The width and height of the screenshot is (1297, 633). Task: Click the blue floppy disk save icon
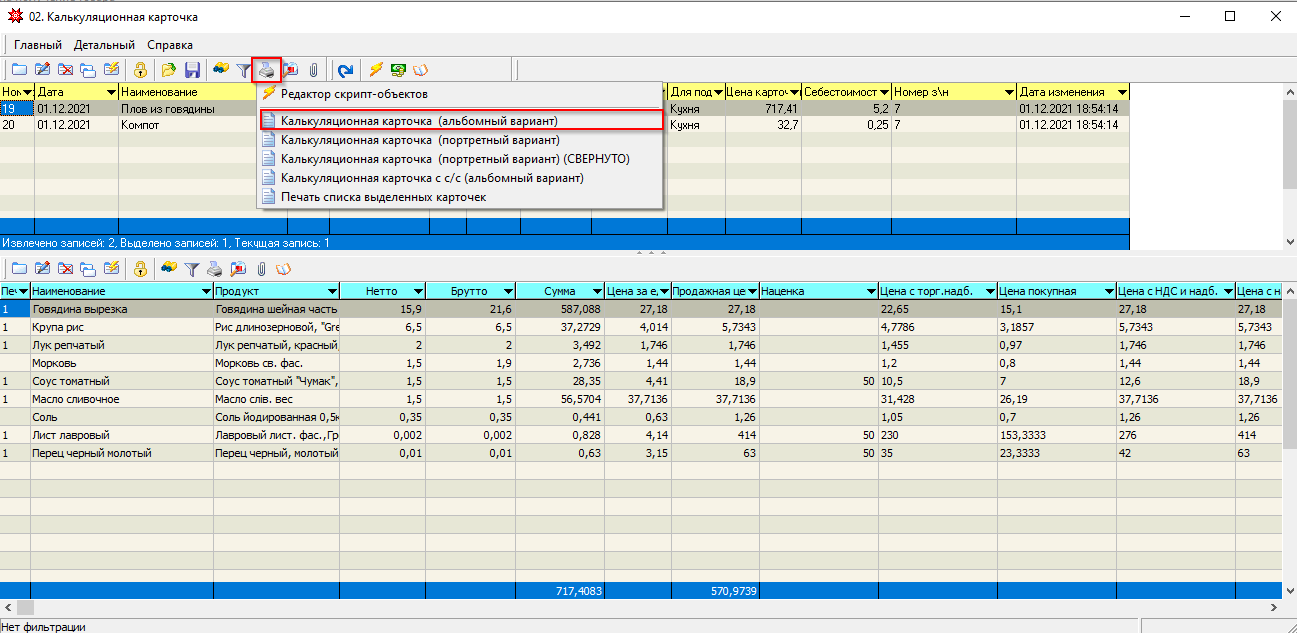192,70
